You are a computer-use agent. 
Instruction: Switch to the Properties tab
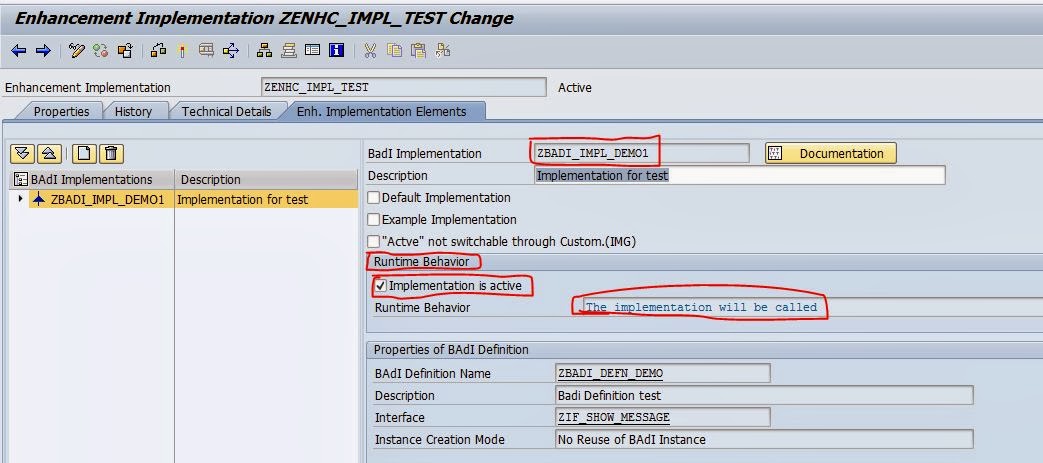tap(61, 111)
